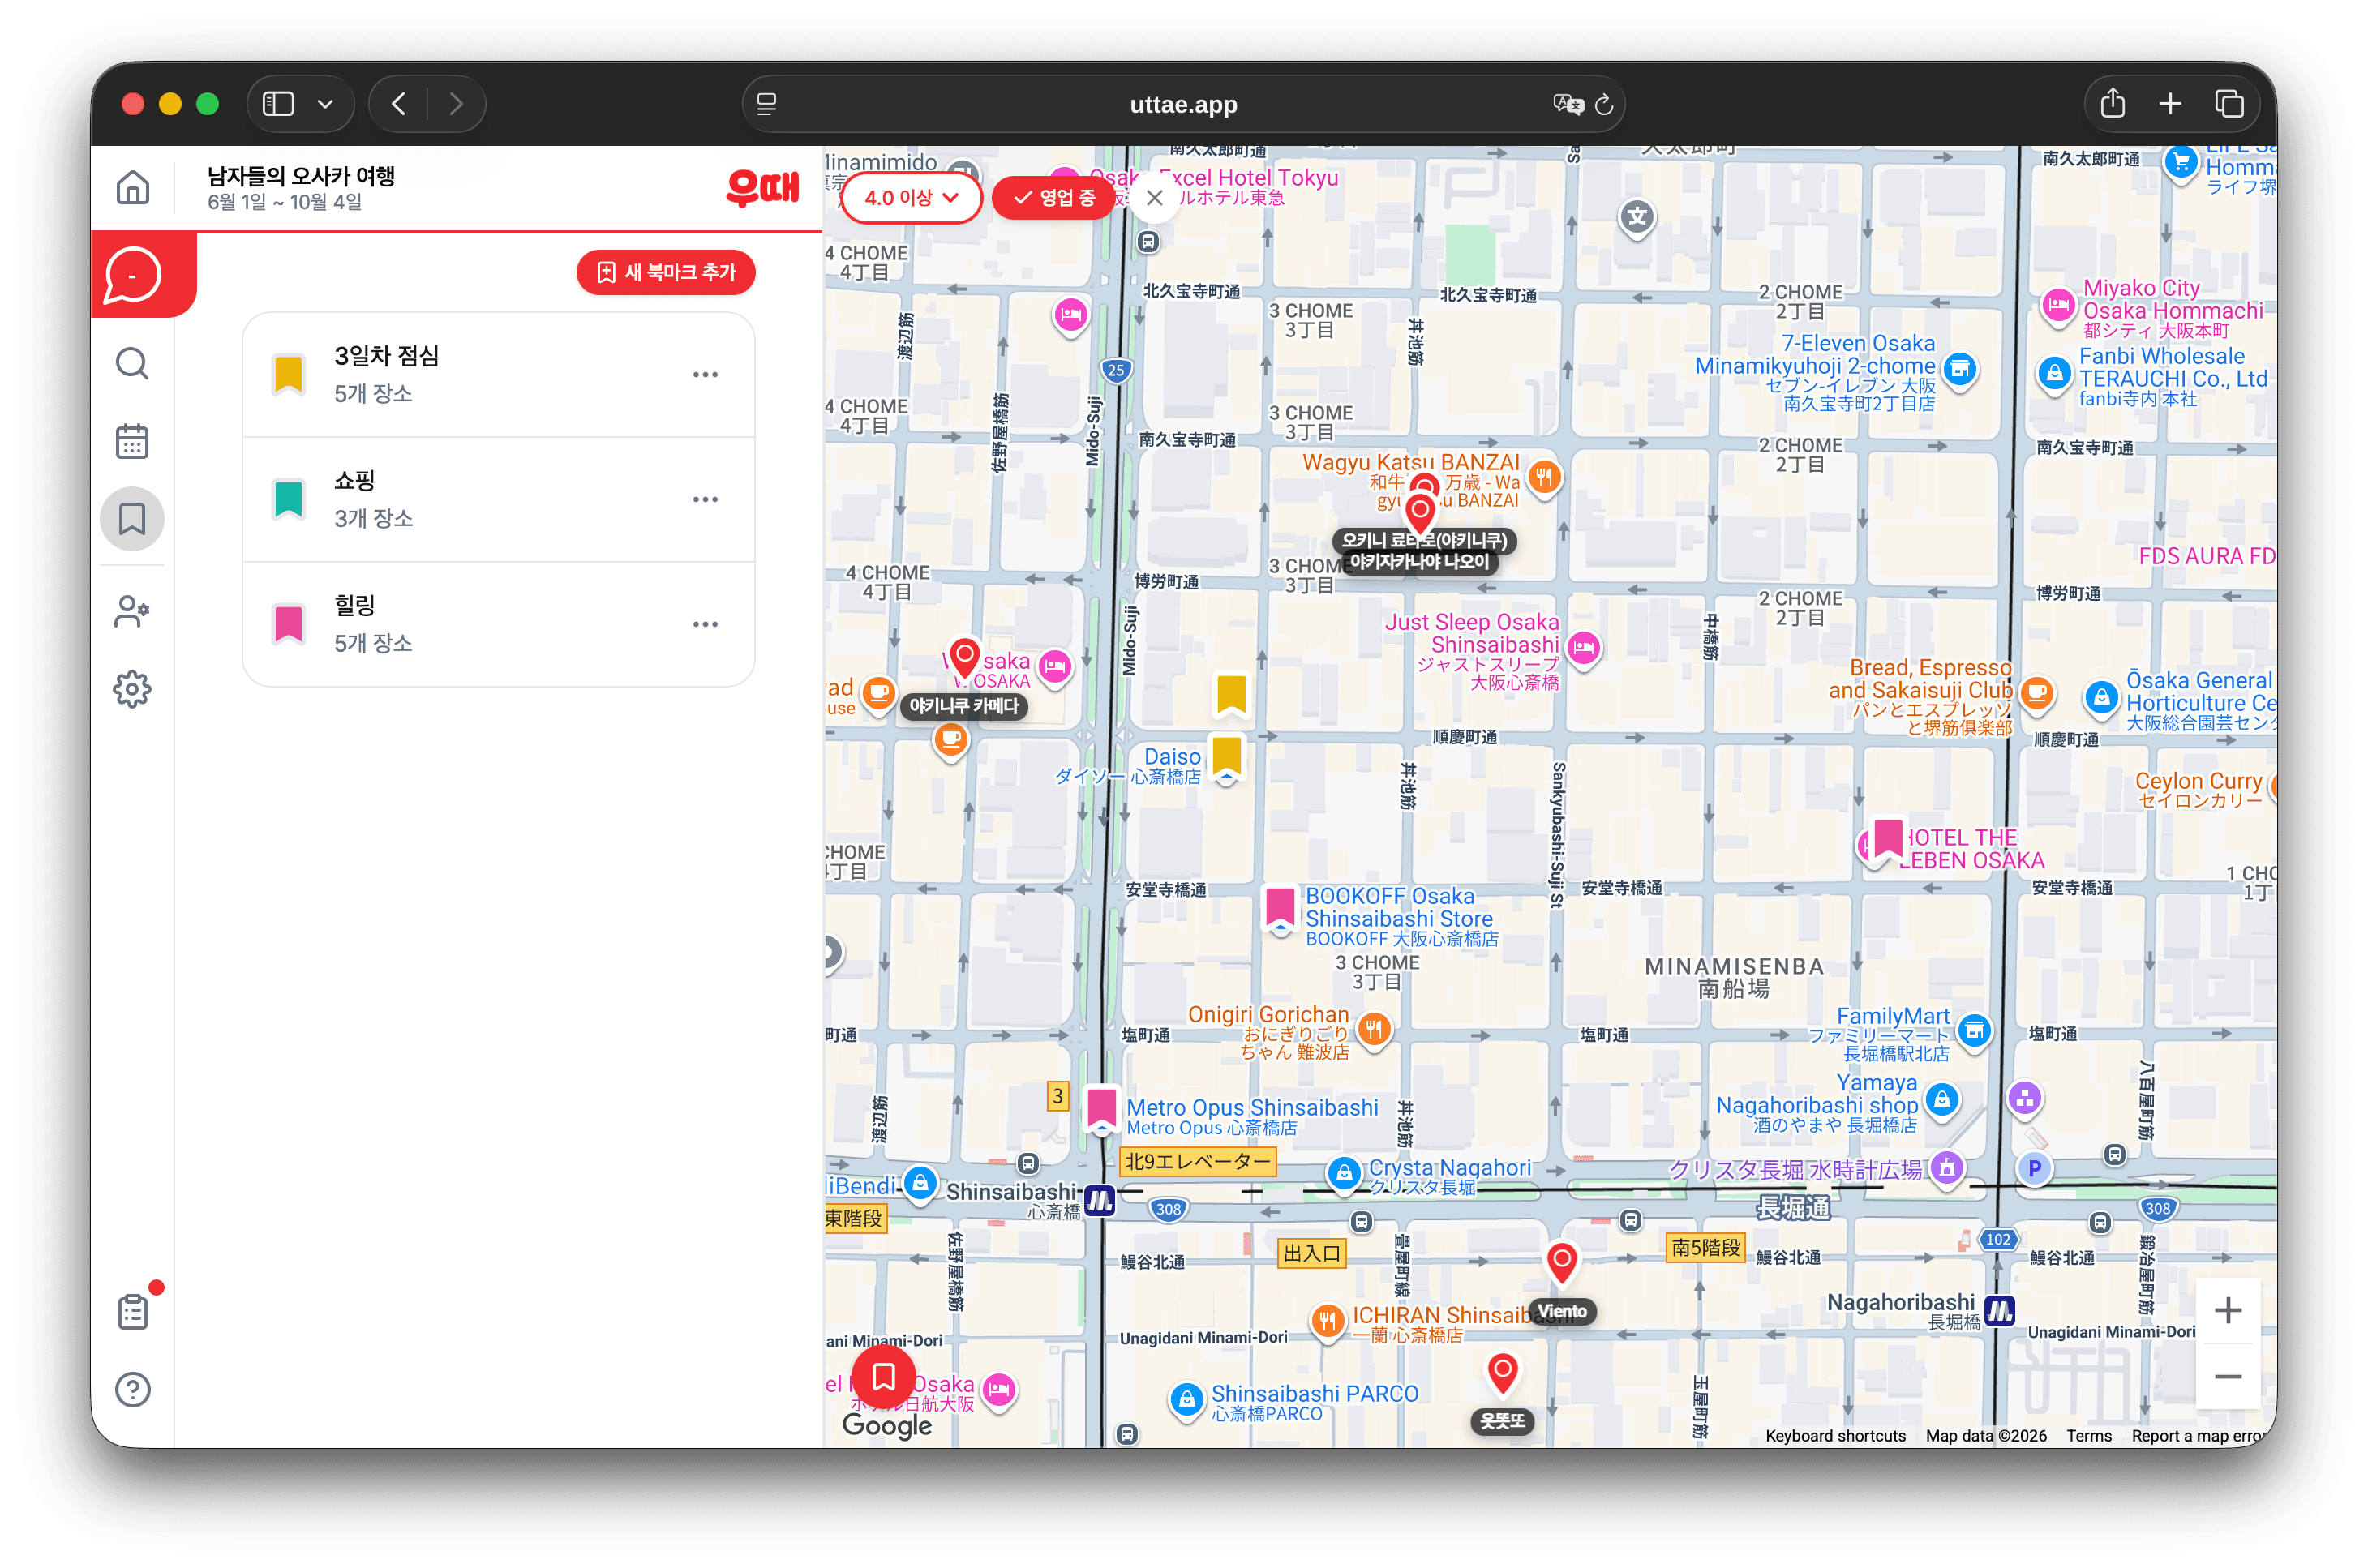The height and width of the screenshot is (1568, 2368).
Task: Open the home page icon in sidebar
Action: pyautogui.click(x=132, y=187)
